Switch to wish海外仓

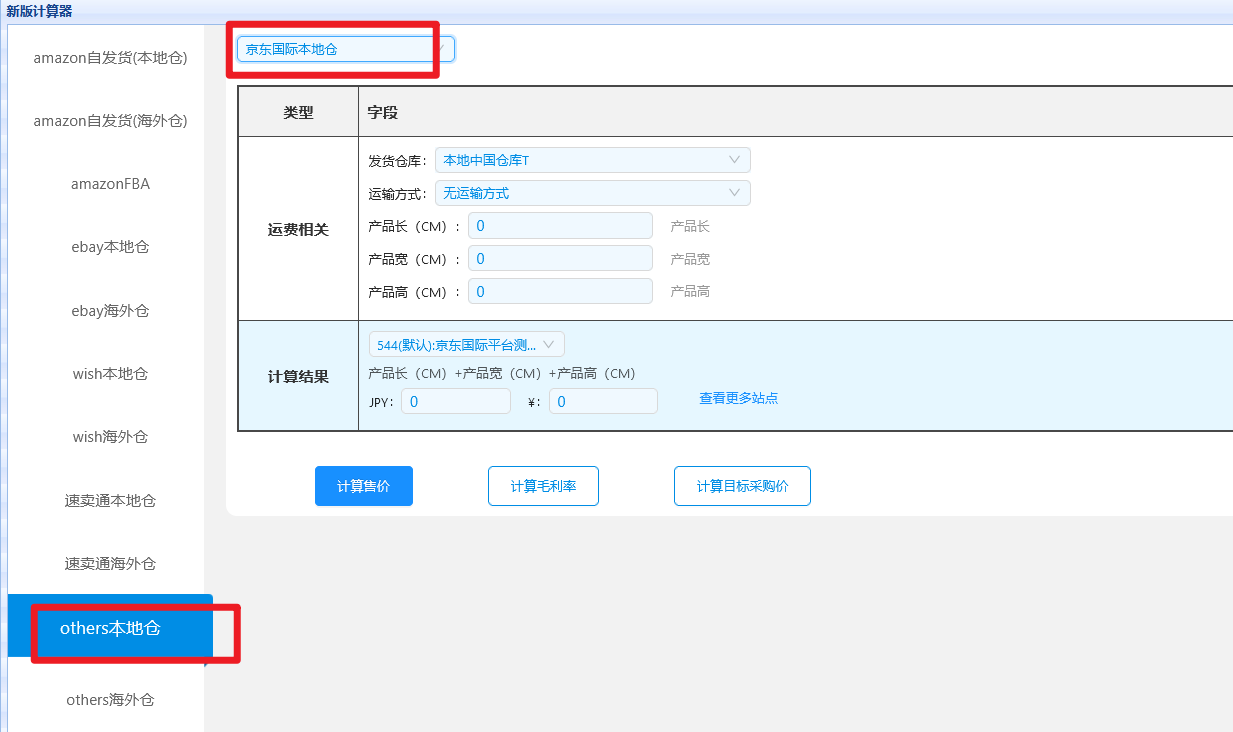(x=110, y=437)
